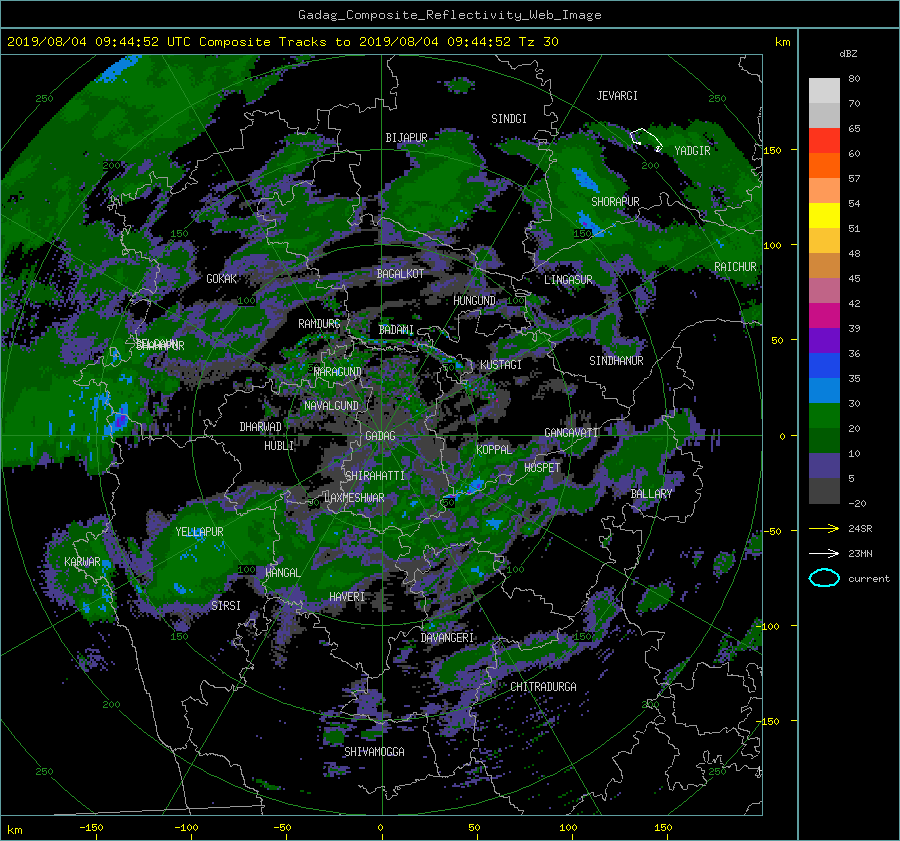900x841 pixels.
Task: Click the NAVALGUND city label
Action: tap(331, 406)
